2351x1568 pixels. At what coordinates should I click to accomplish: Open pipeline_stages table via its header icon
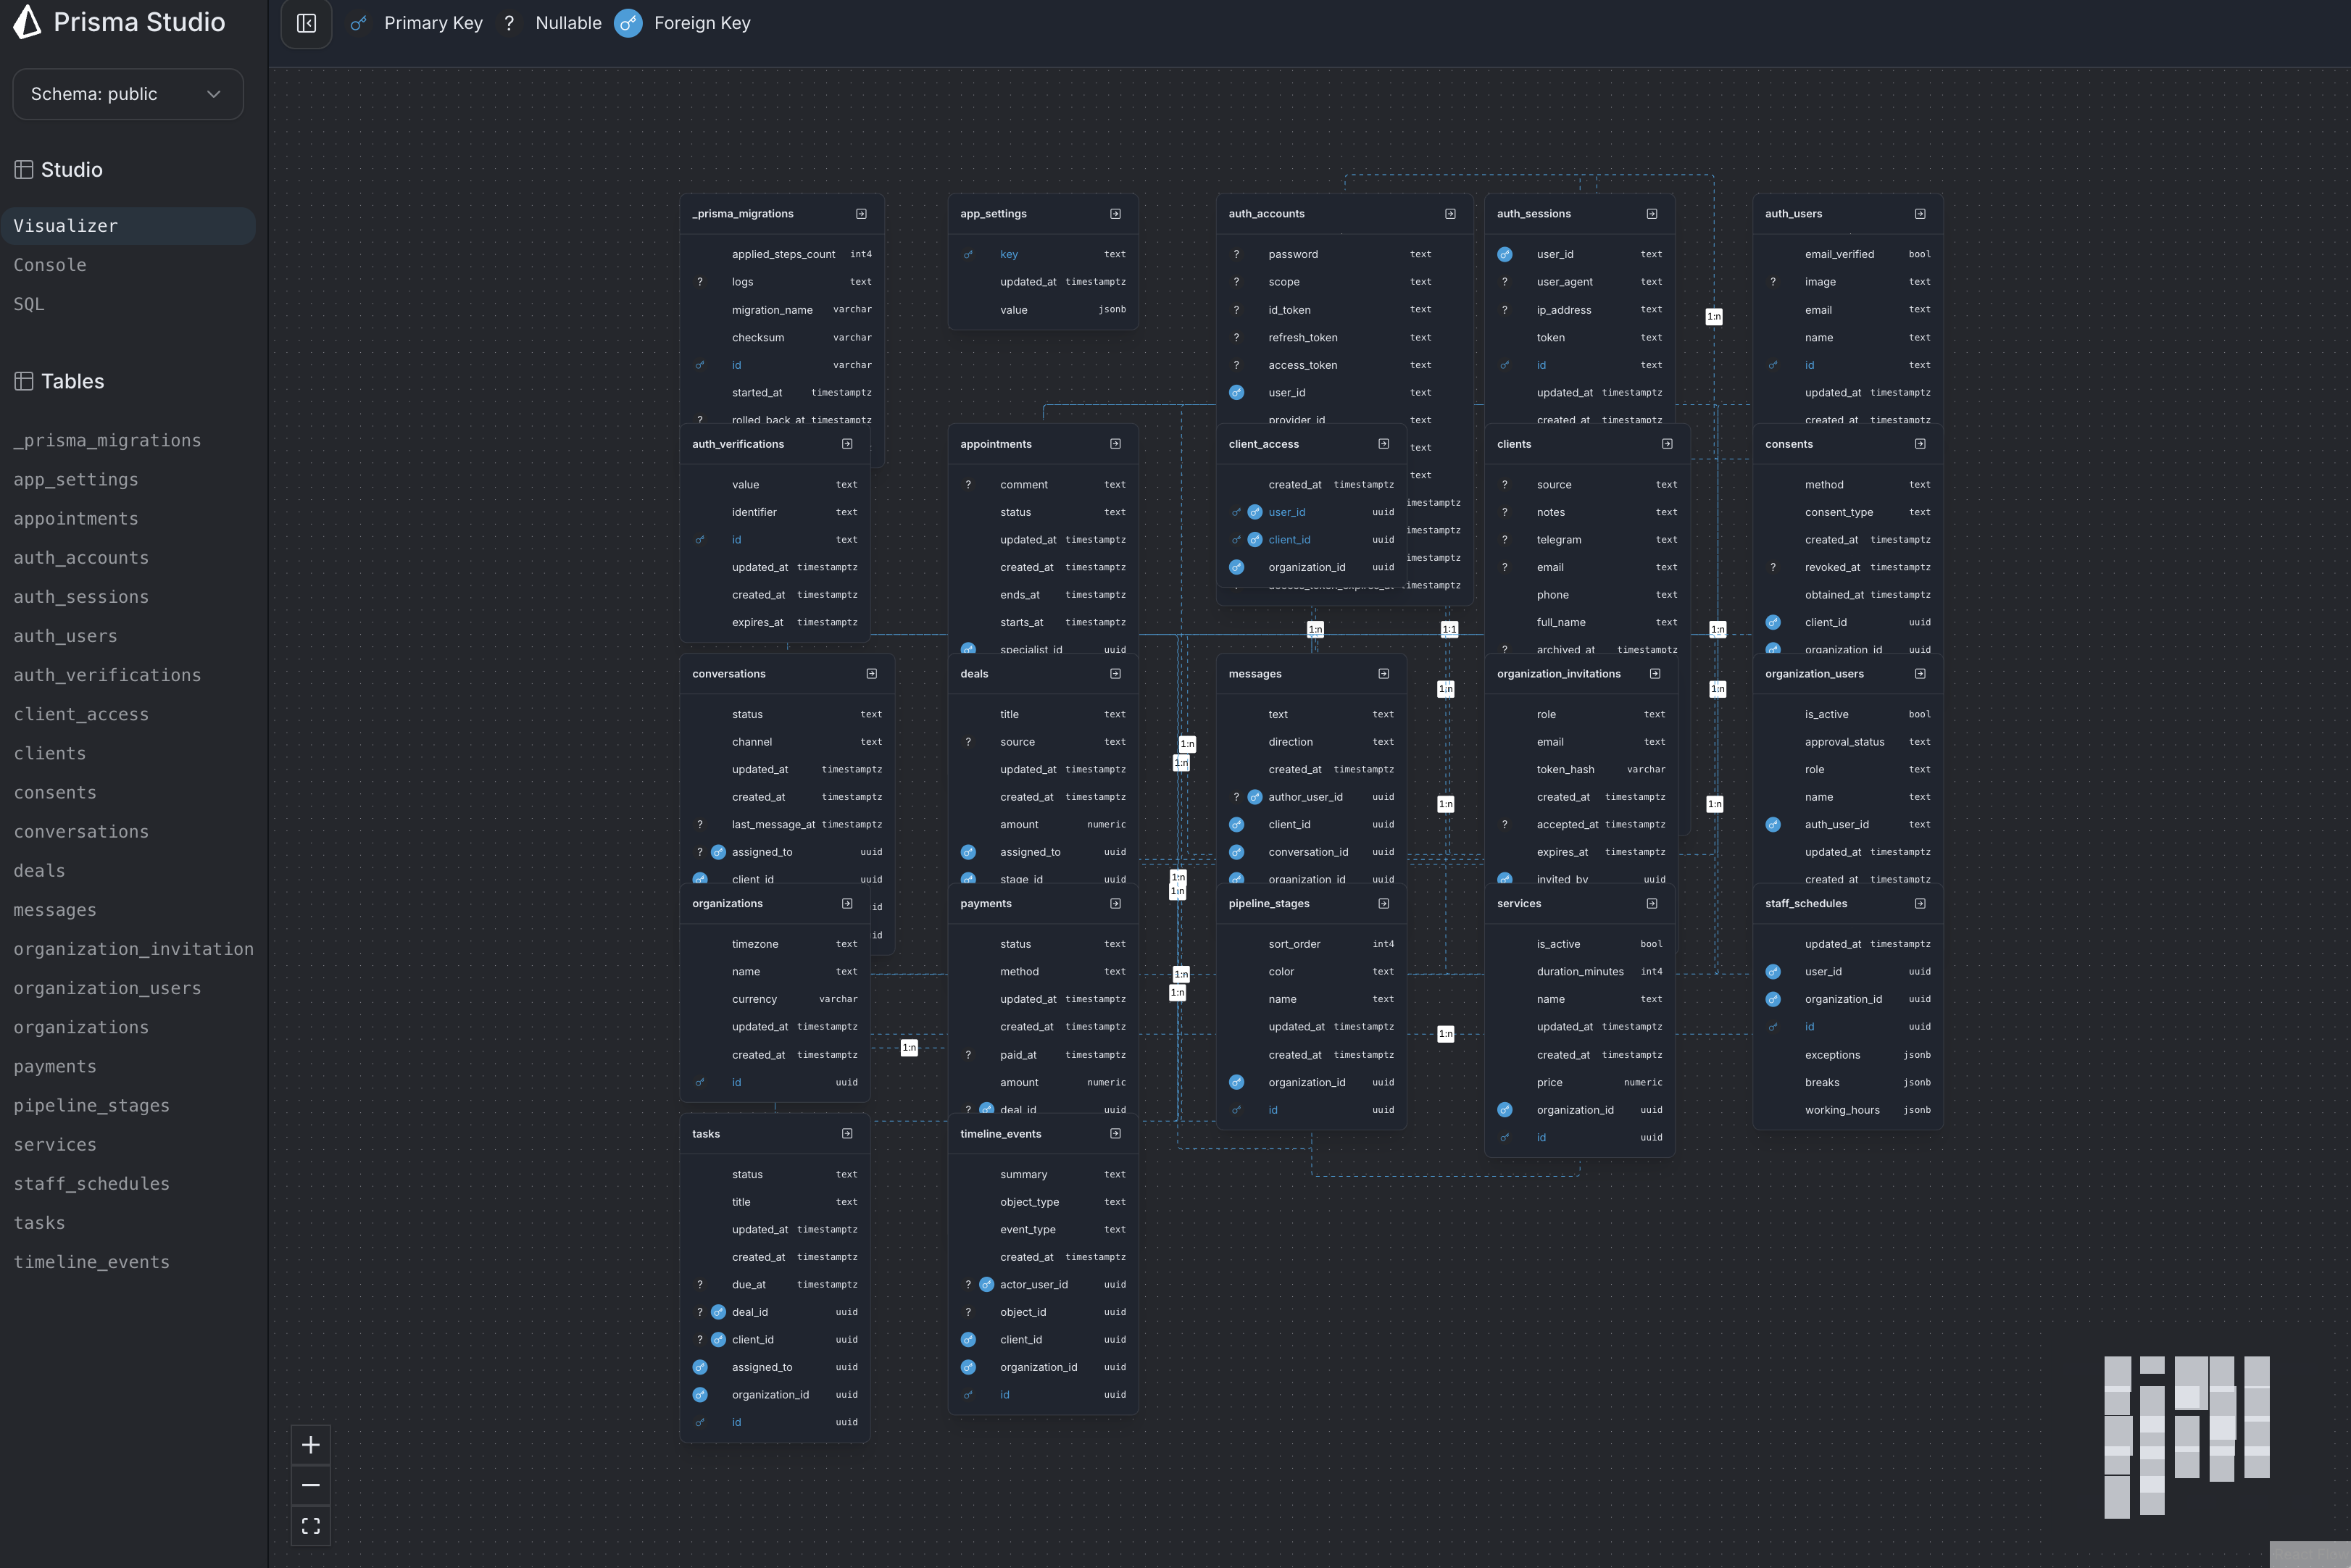[1384, 904]
